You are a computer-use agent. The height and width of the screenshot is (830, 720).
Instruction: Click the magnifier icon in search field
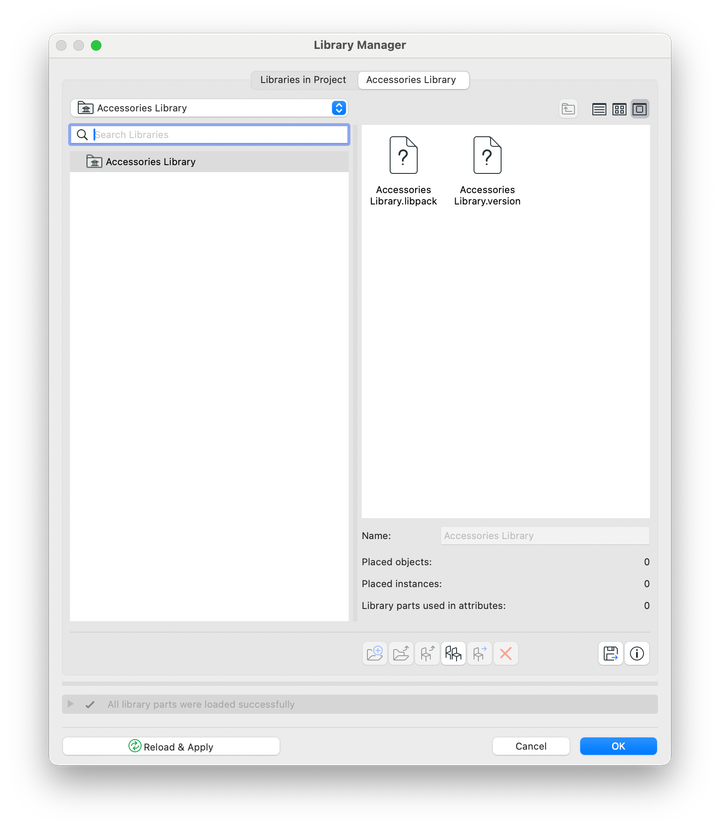(82, 134)
